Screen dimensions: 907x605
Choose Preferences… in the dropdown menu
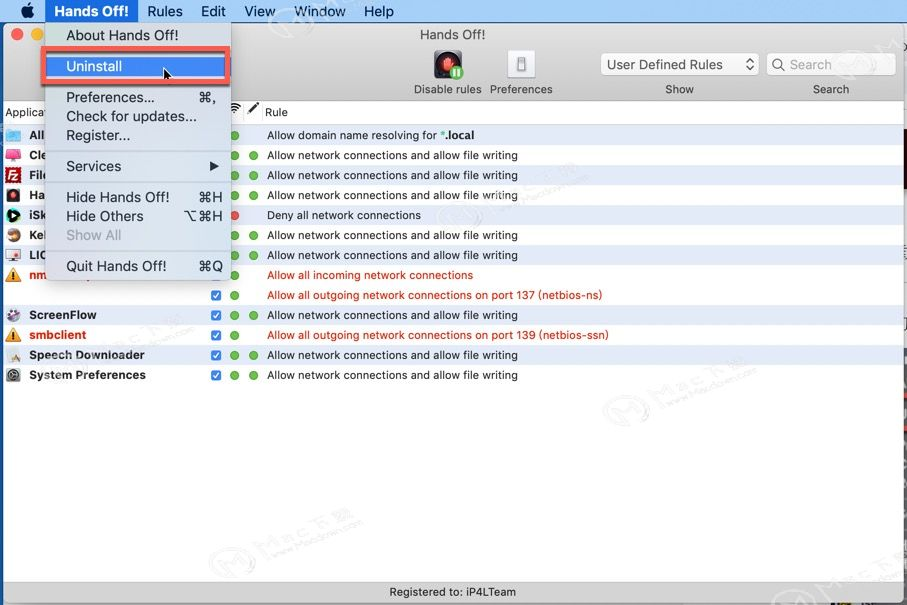[138, 97]
